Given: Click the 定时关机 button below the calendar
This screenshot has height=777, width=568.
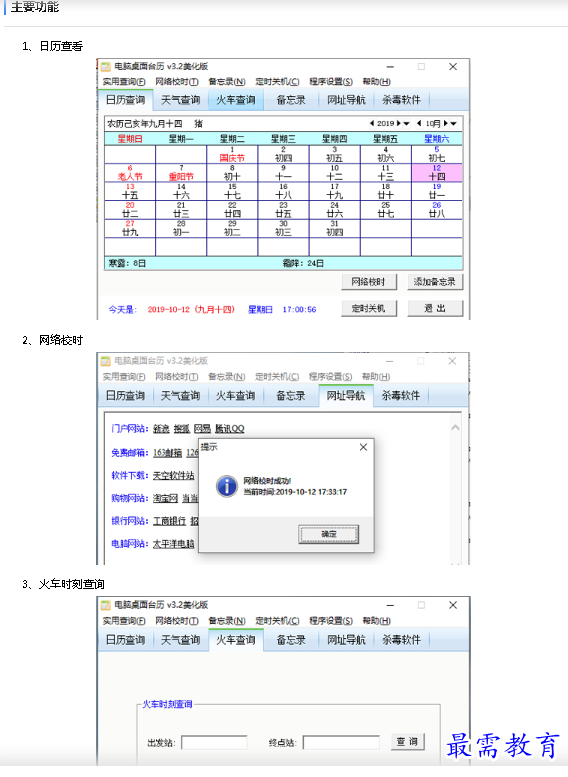Looking at the screenshot, I should click(x=369, y=308).
